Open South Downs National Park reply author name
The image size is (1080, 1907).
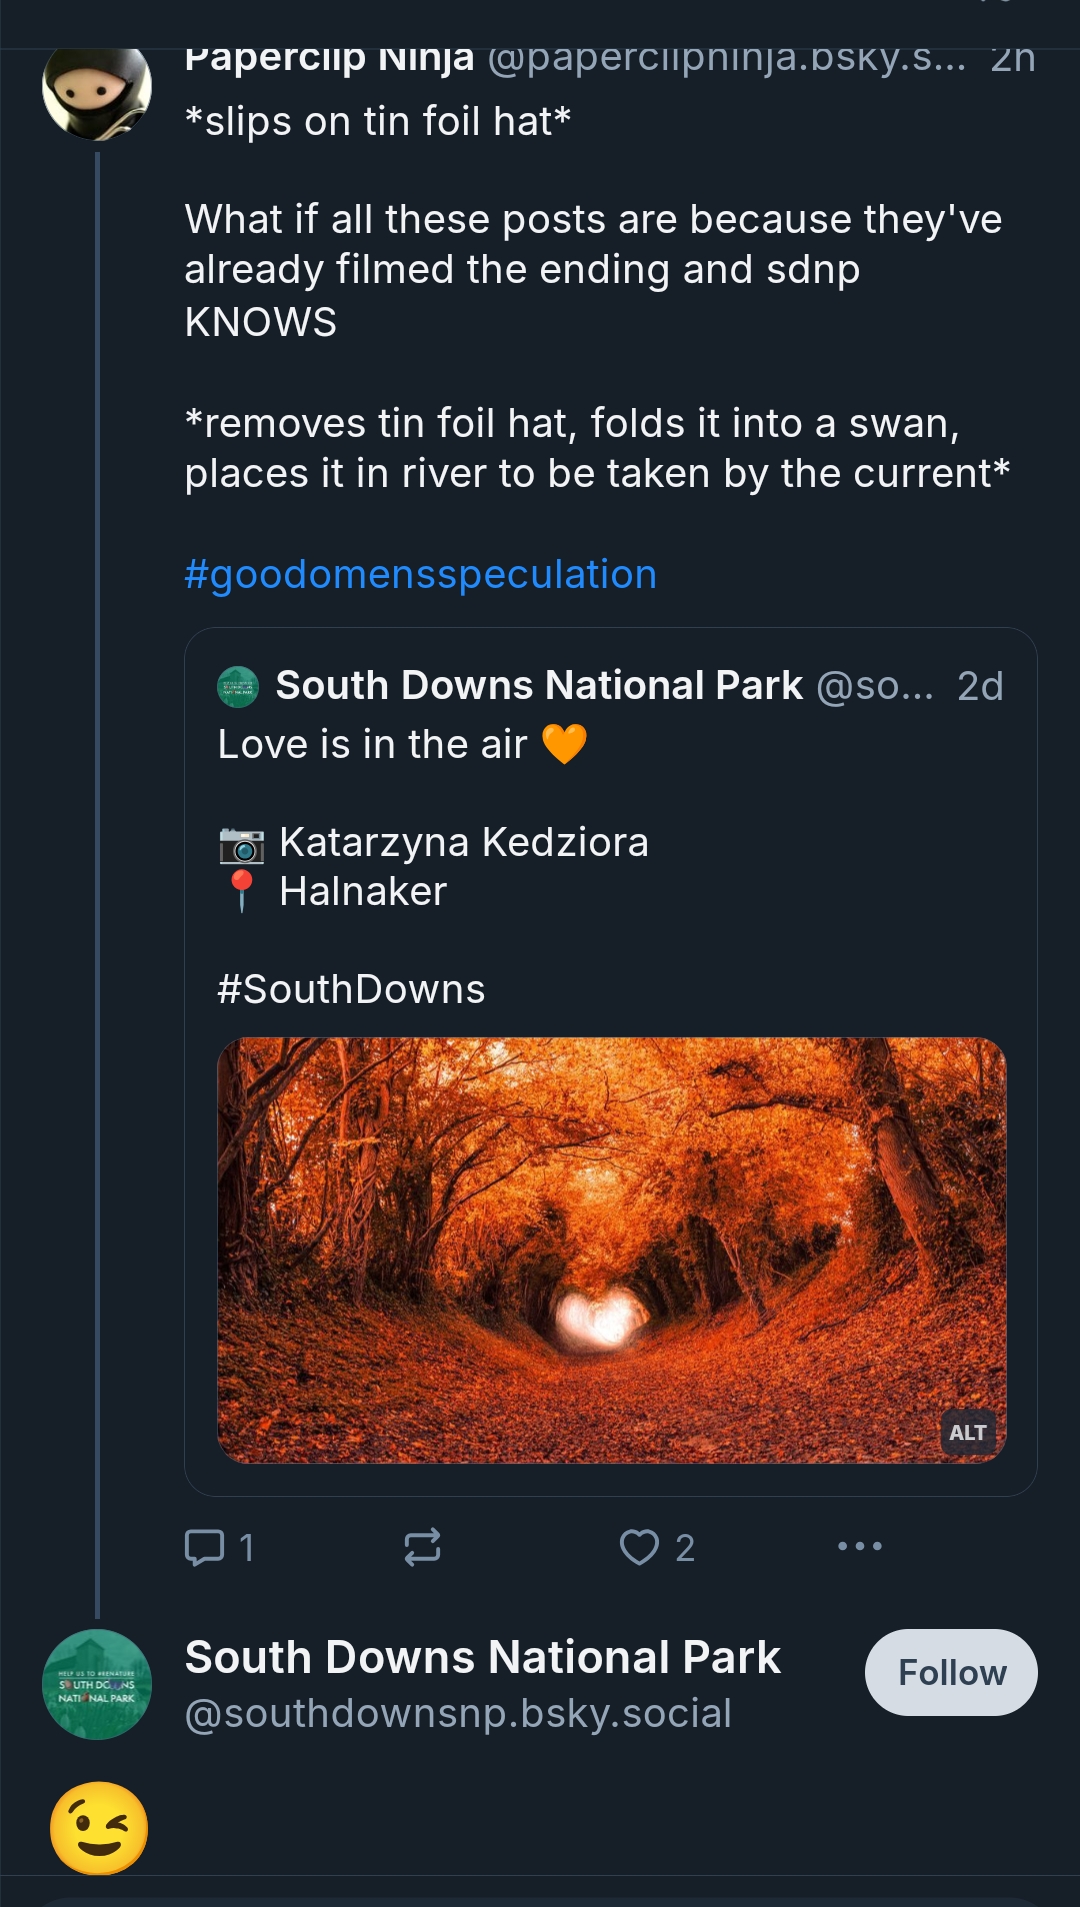[482, 1657]
